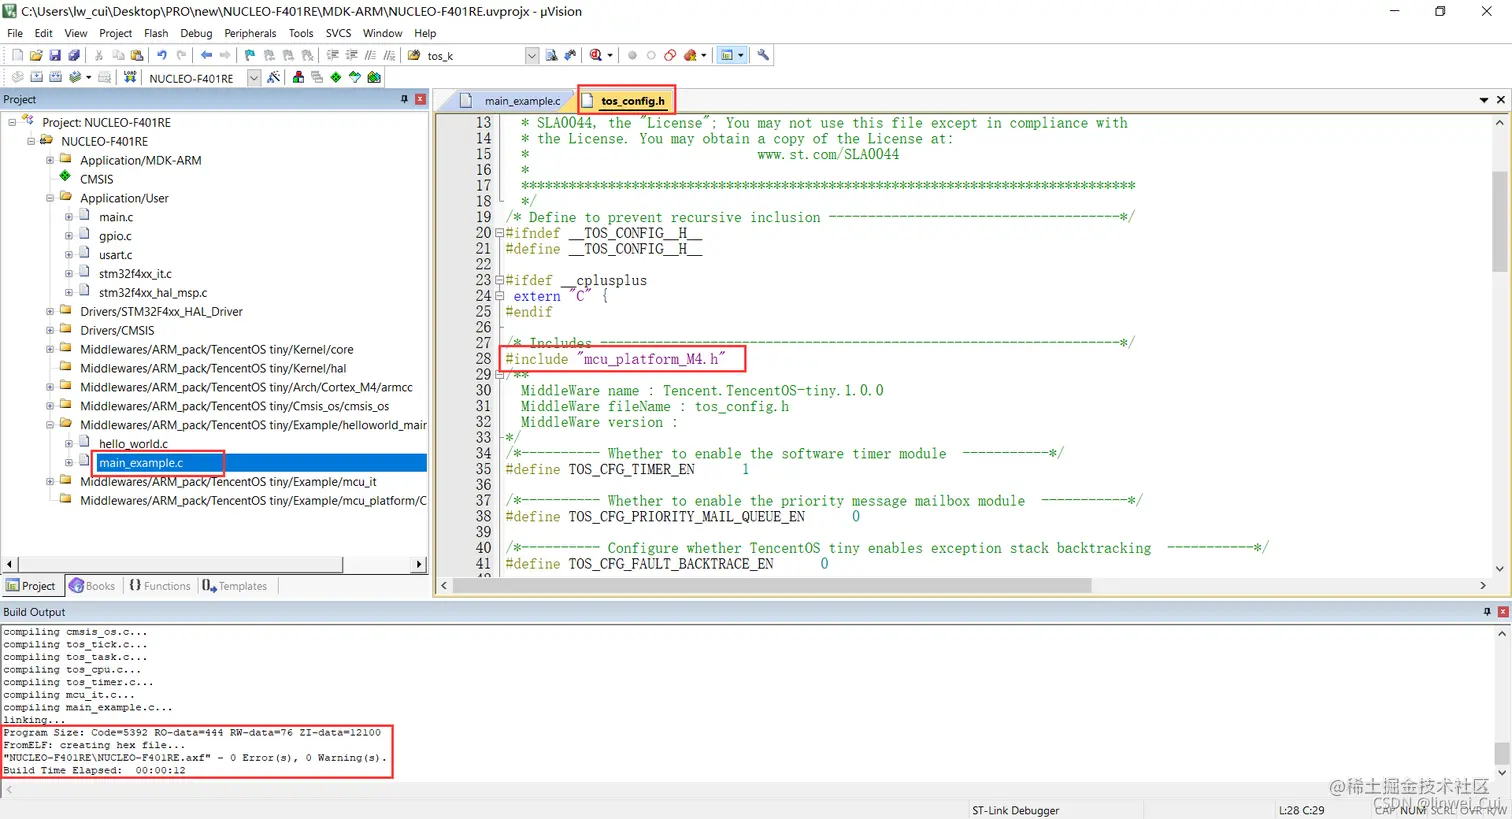Create a new file with the New icon
The image size is (1512, 819).
(17, 55)
